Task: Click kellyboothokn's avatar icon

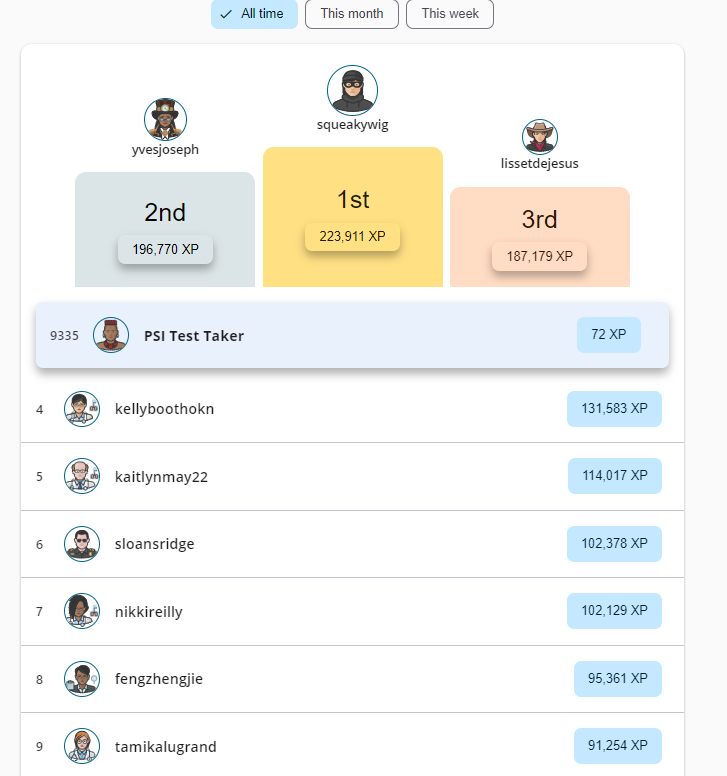Action: 81,409
